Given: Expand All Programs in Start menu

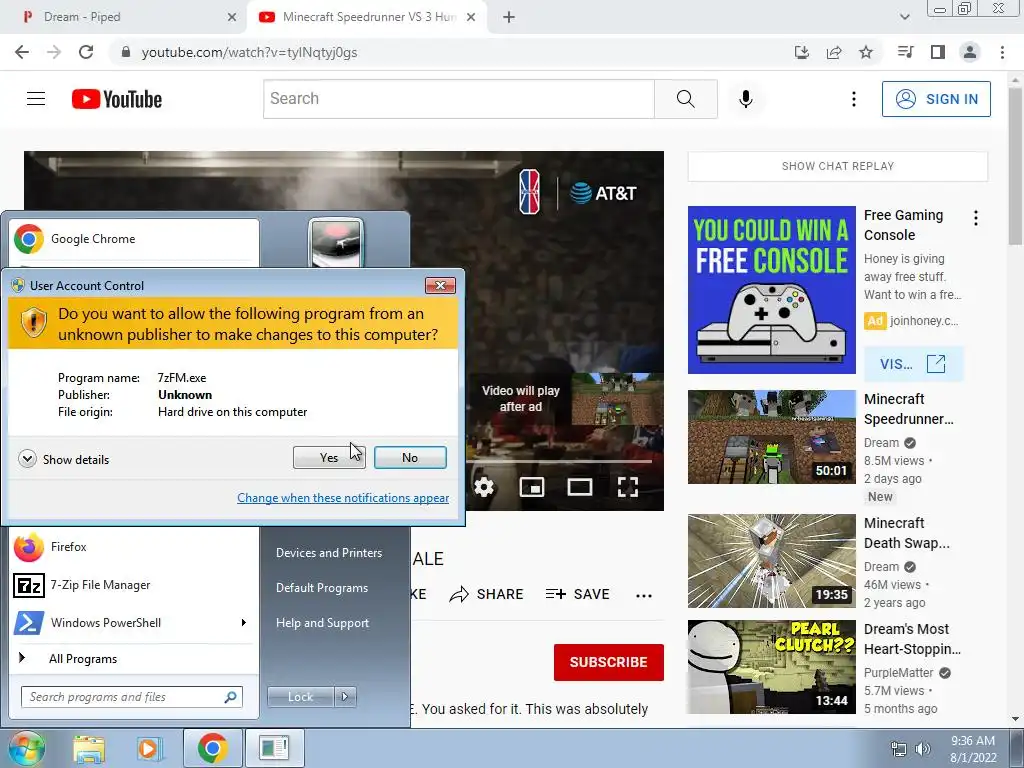Looking at the screenshot, I should click(133, 658).
